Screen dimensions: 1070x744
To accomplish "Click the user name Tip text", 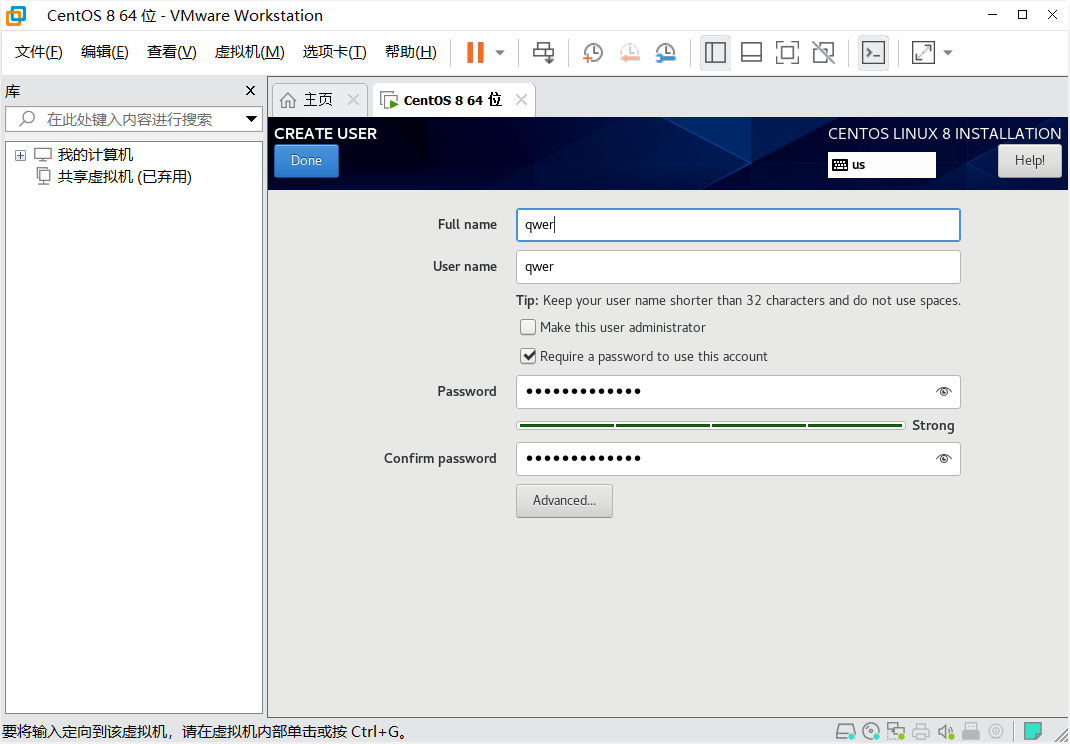I will 738,300.
